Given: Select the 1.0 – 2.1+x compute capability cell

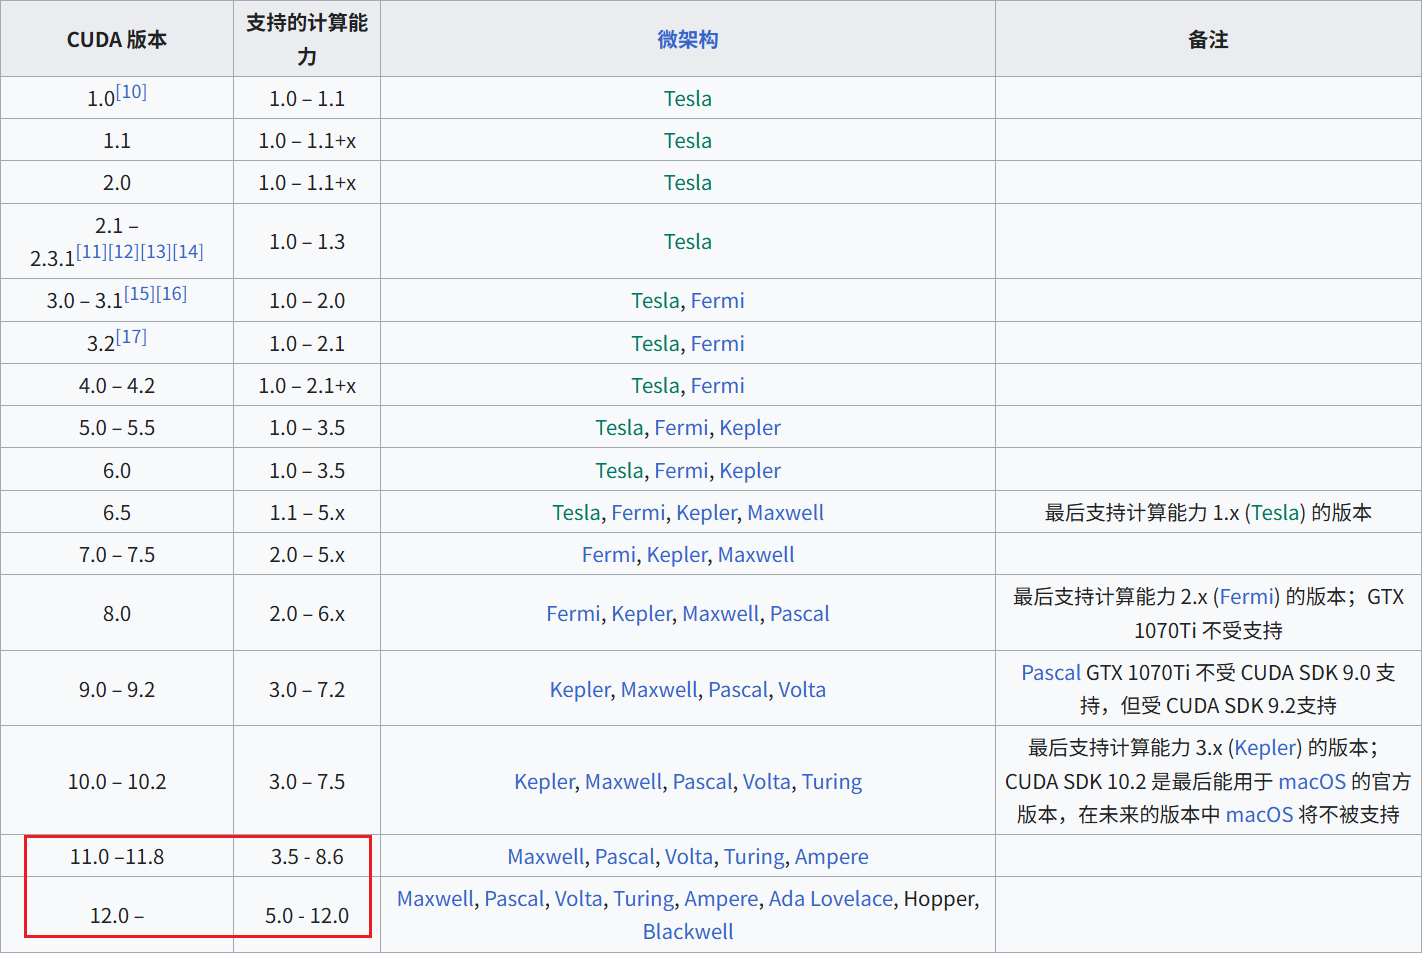Looking at the screenshot, I should [x=307, y=385].
